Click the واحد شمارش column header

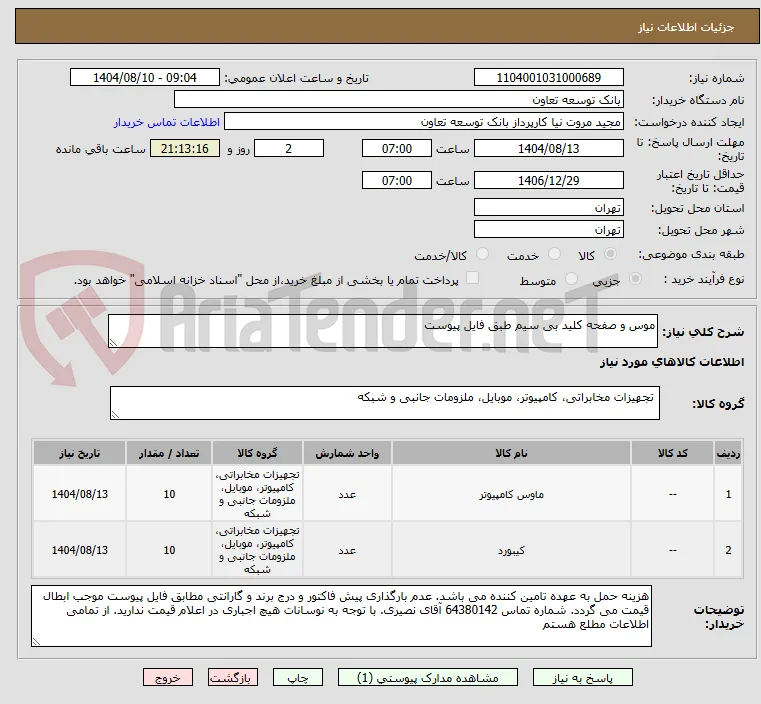(347, 453)
